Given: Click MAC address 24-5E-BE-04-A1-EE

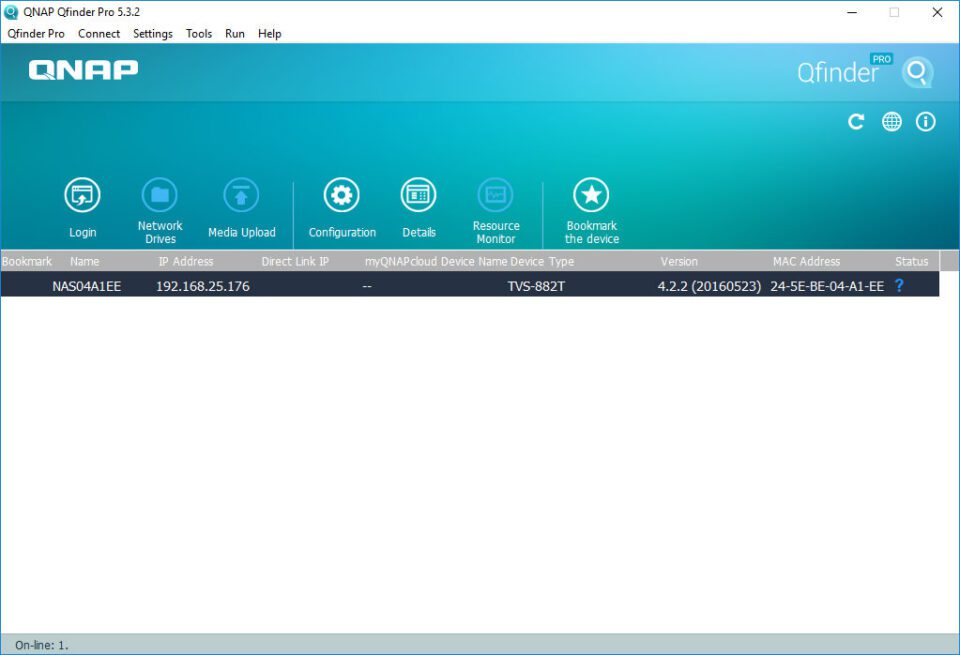Looking at the screenshot, I should pyautogui.click(x=827, y=286).
